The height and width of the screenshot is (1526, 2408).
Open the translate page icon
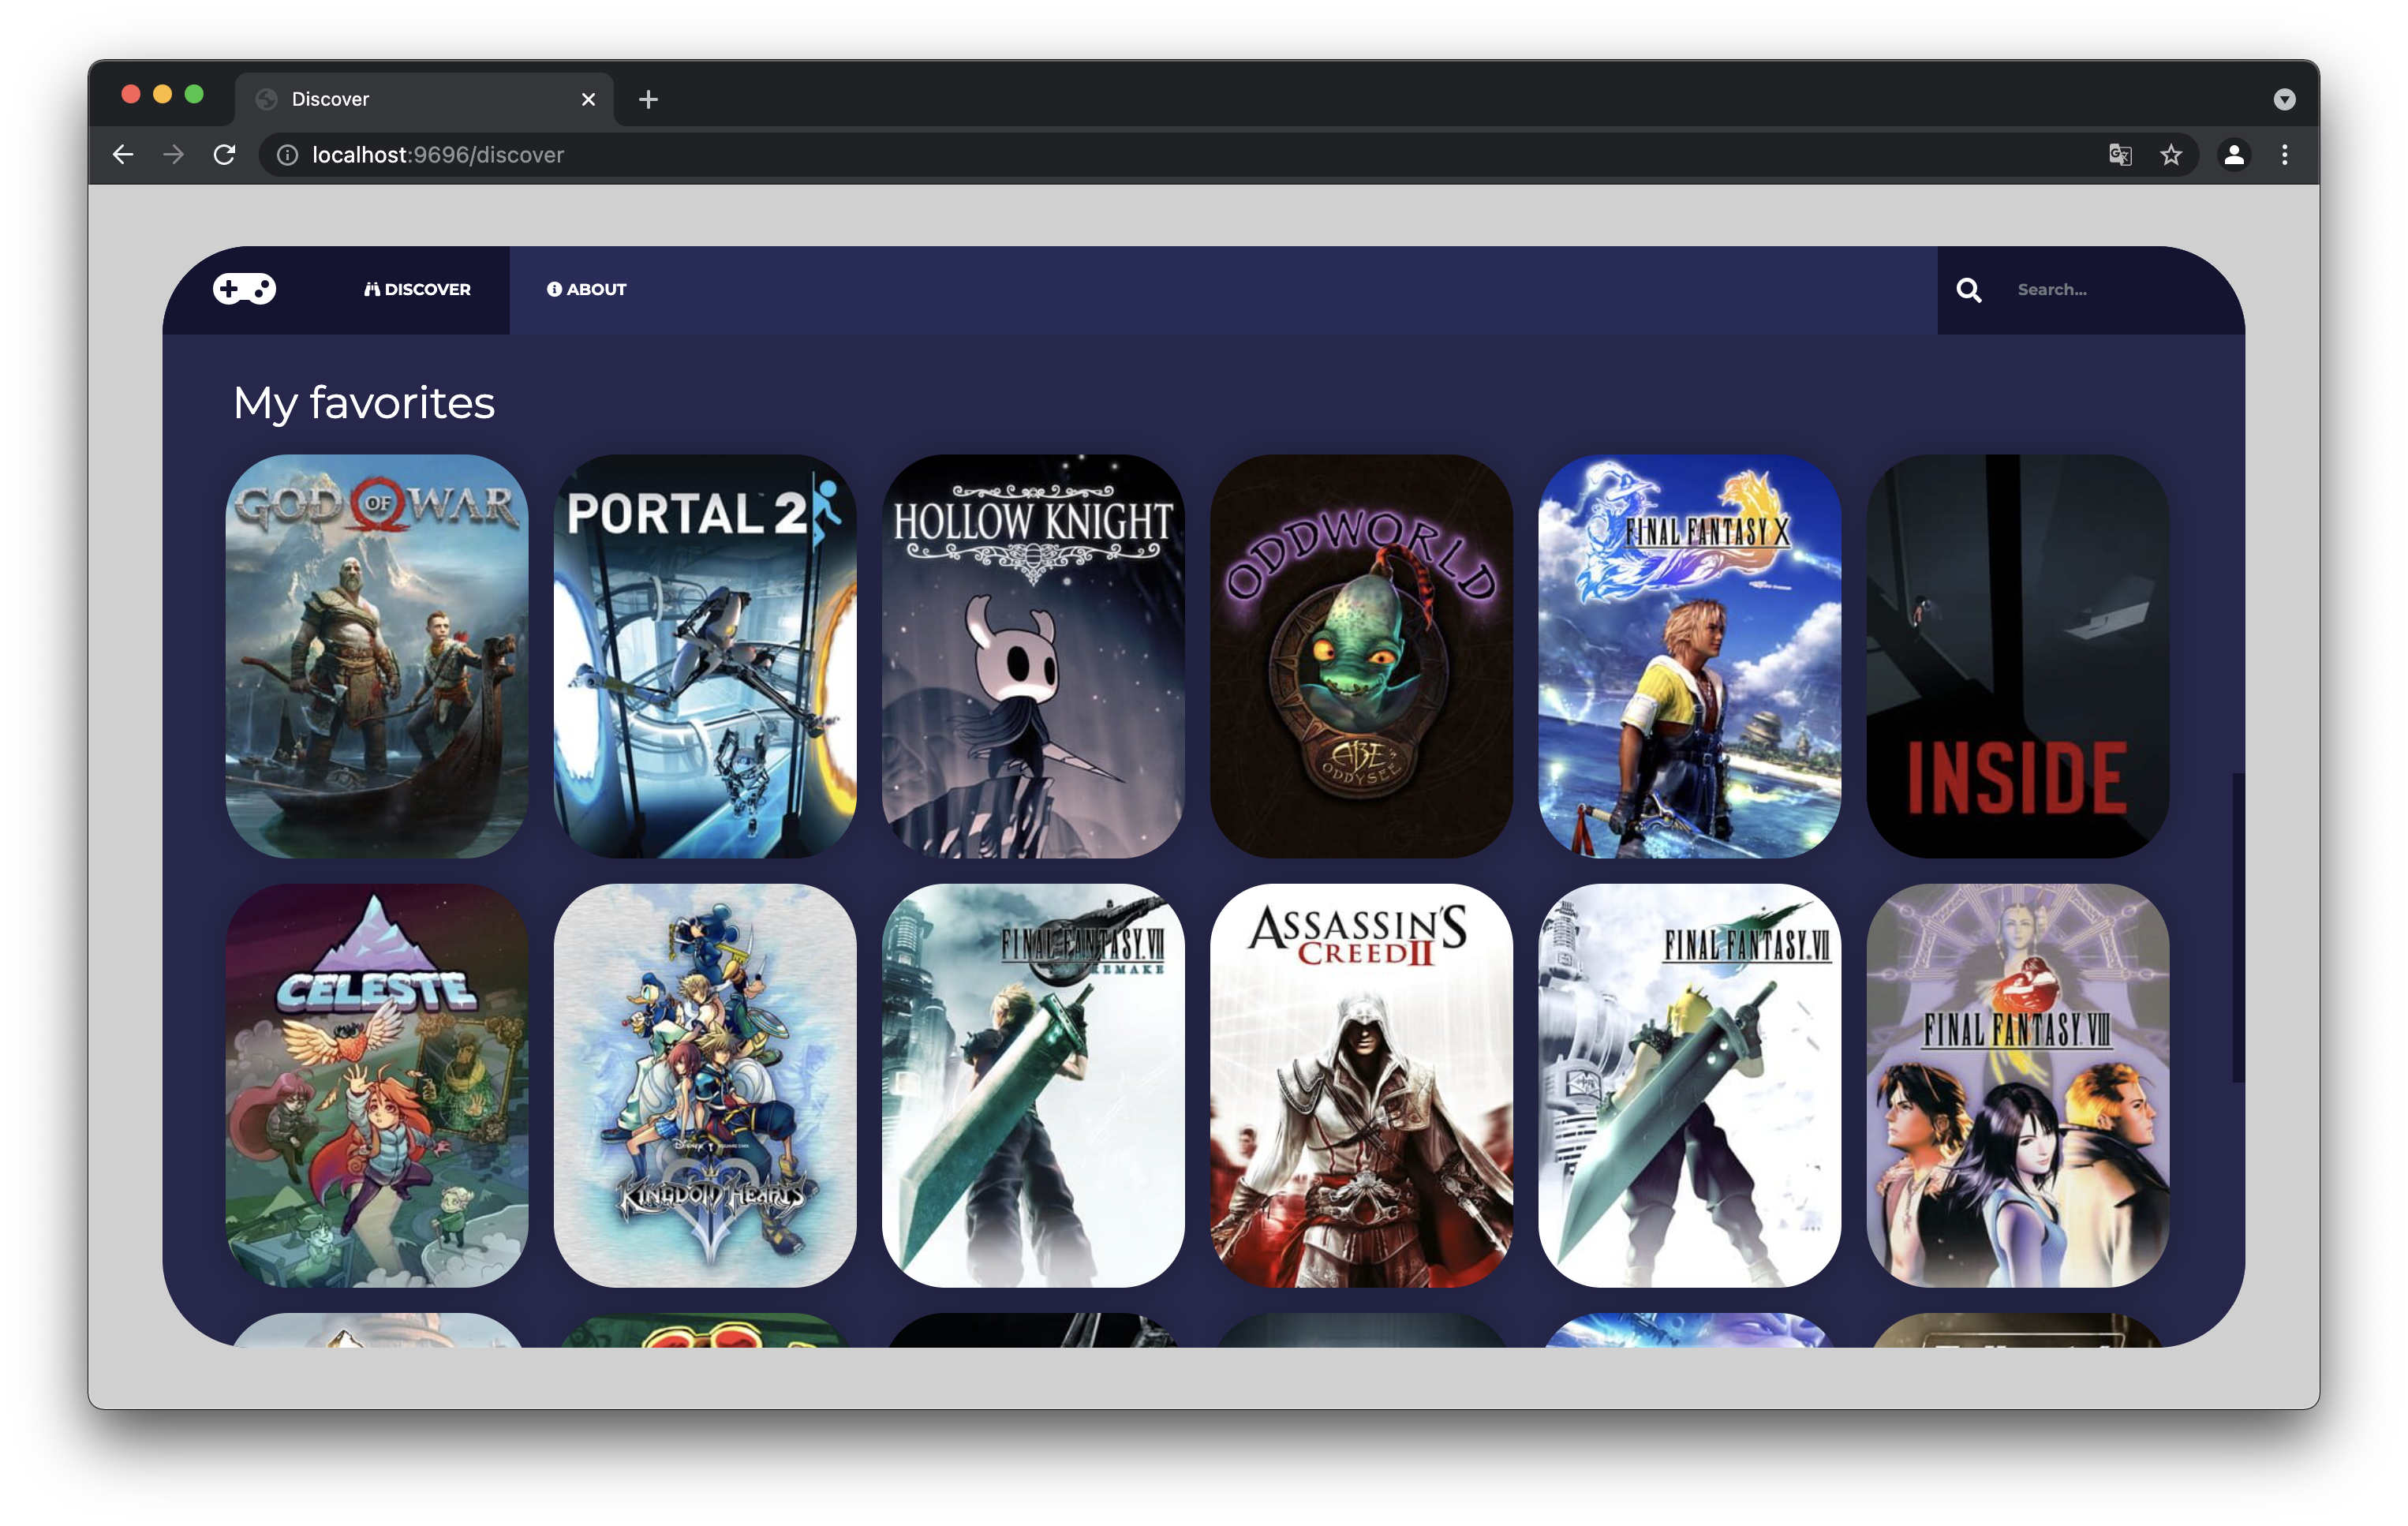click(2119, 155)
